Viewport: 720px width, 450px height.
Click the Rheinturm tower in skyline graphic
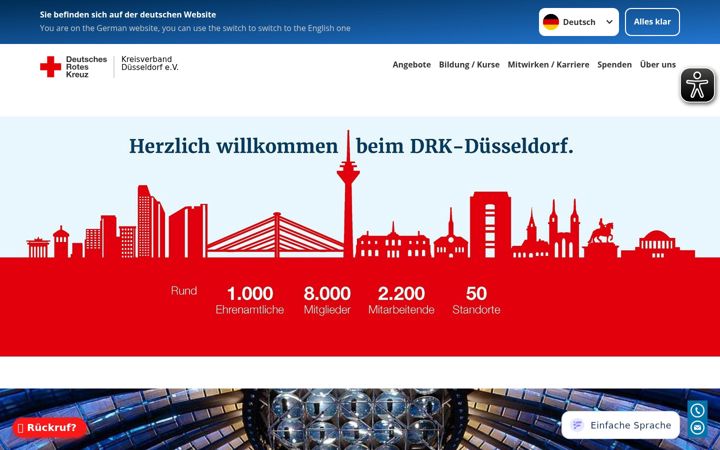pyautogui.click(x=348, y=193)
